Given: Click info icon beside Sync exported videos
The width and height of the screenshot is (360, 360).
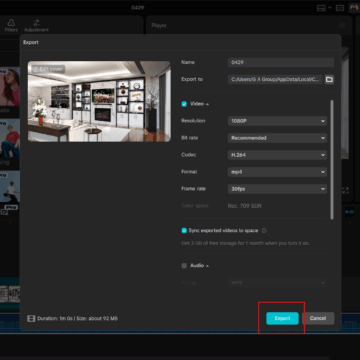Looking at the screenshot, I should coord(264,230).
